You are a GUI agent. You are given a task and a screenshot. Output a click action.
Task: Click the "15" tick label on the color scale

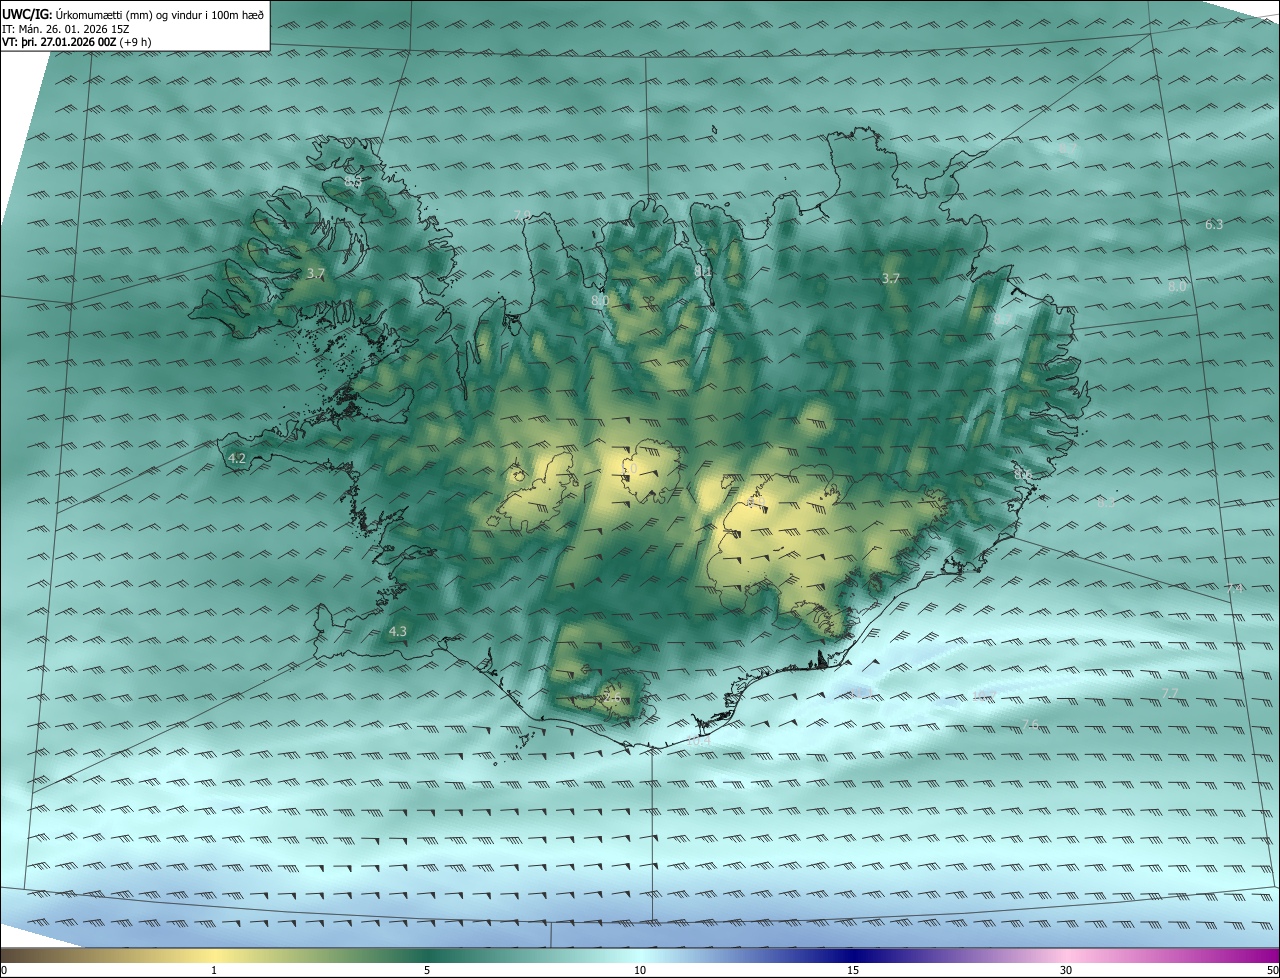[853, 970]
